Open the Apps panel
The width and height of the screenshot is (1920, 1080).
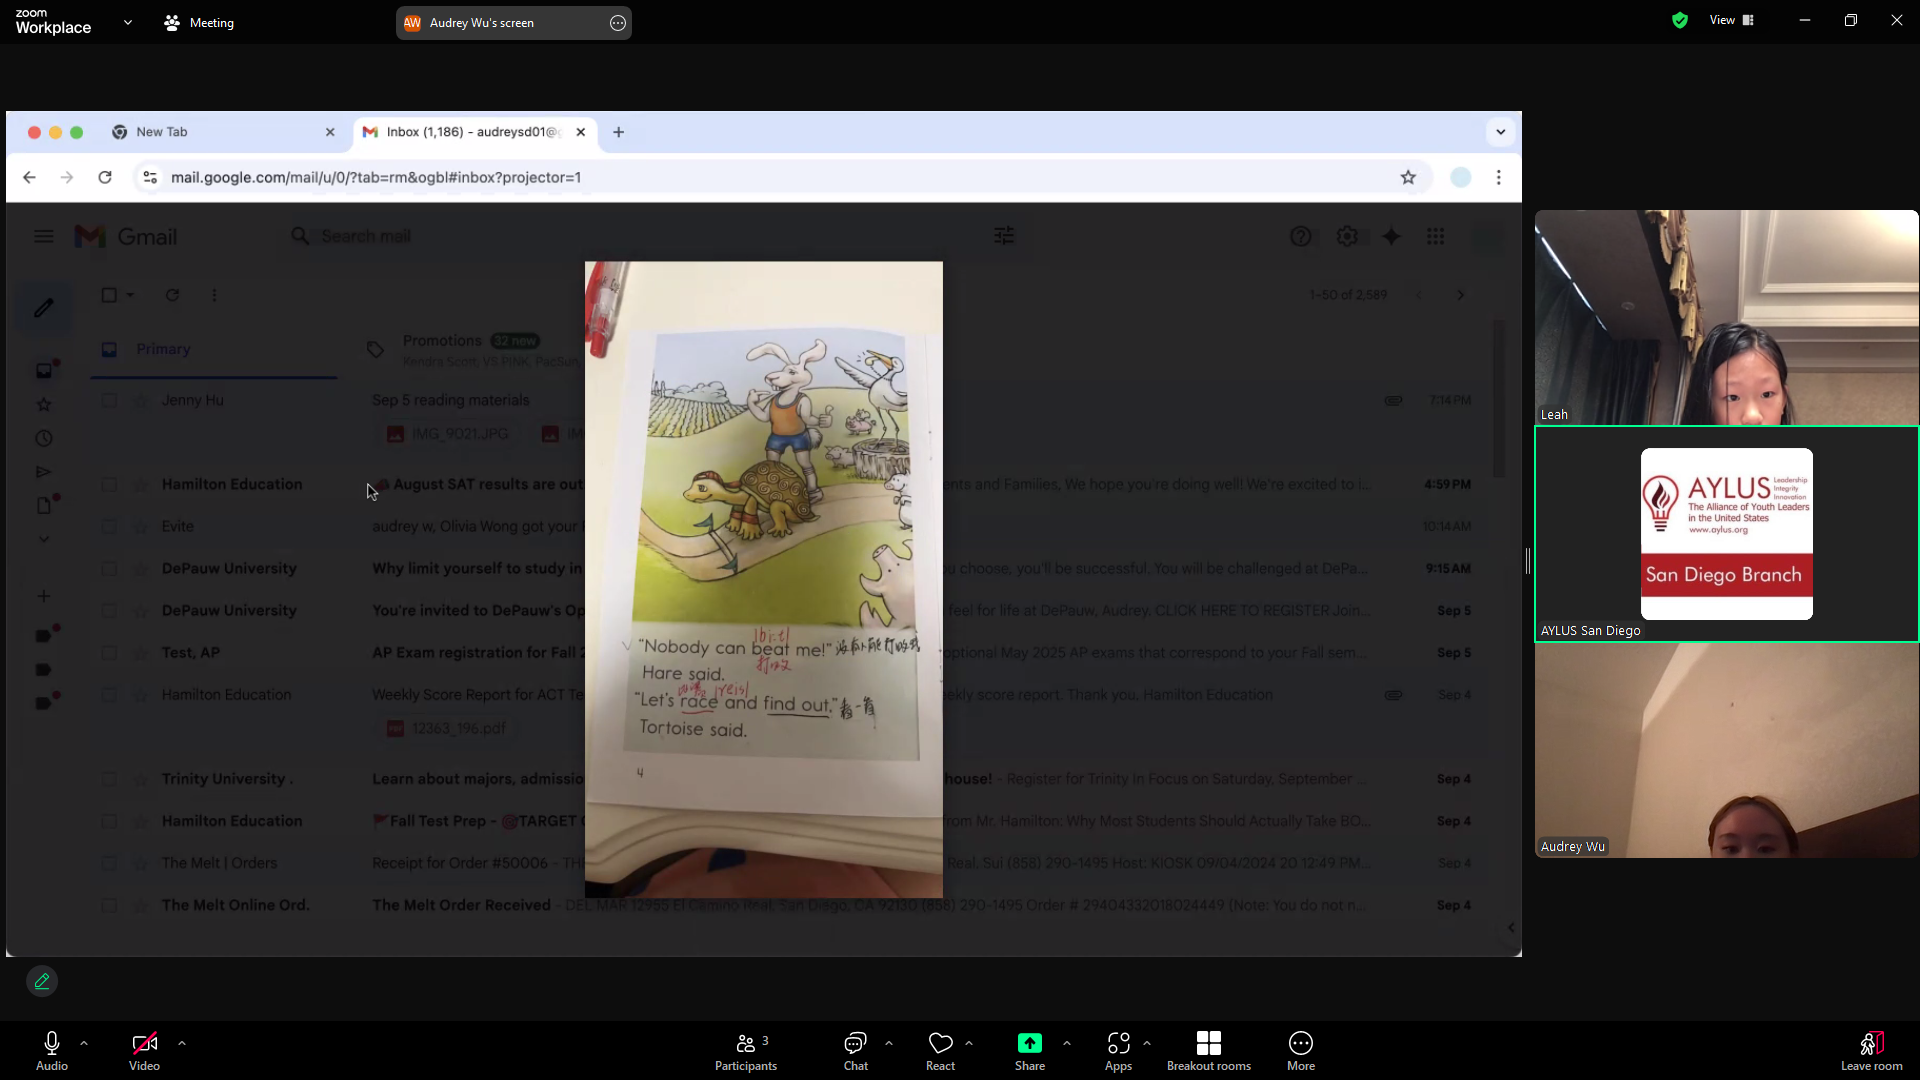1118,1051
